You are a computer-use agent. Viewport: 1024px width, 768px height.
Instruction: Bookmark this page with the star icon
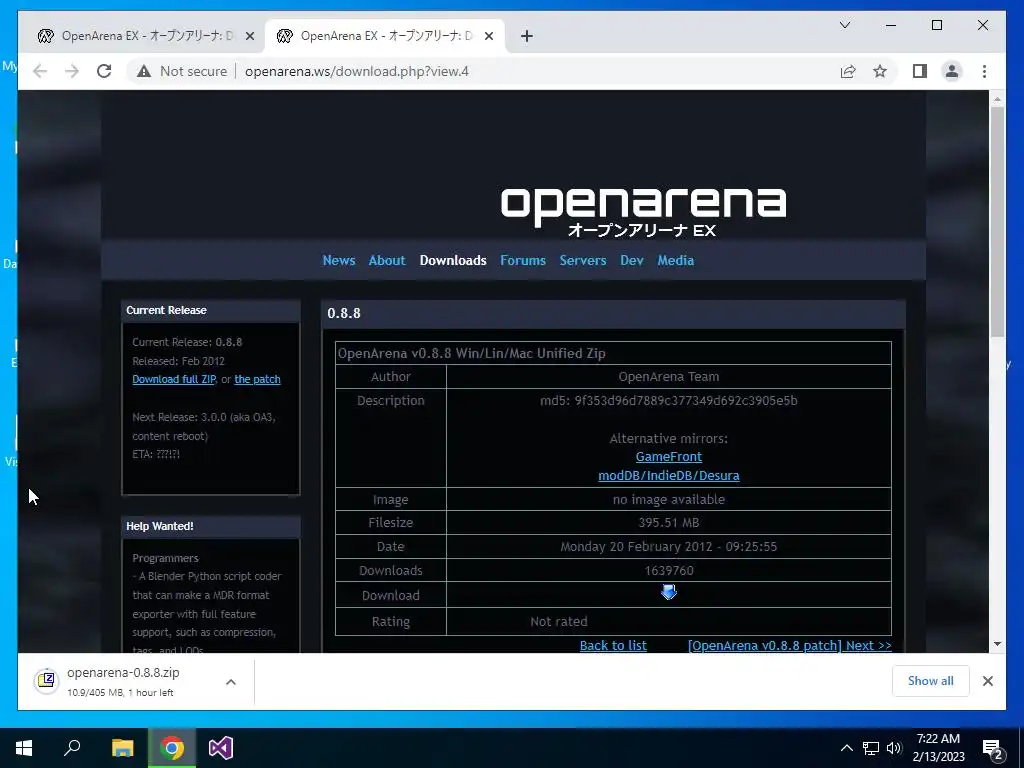880,71
